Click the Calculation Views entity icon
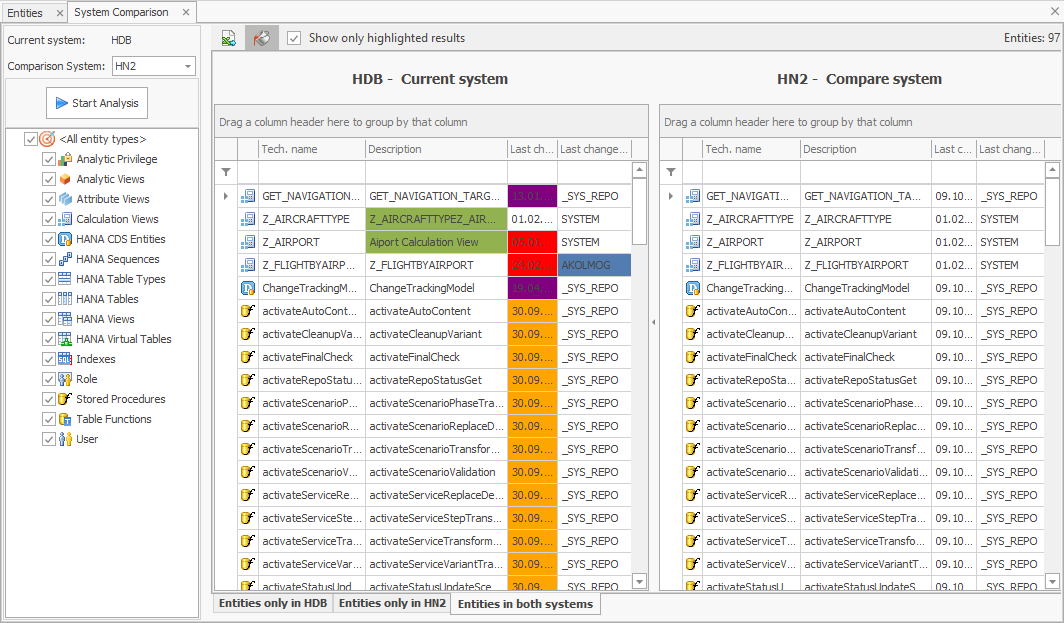Screen dimensions: 1064x623 pyautogui.click(x=66, y=219)
